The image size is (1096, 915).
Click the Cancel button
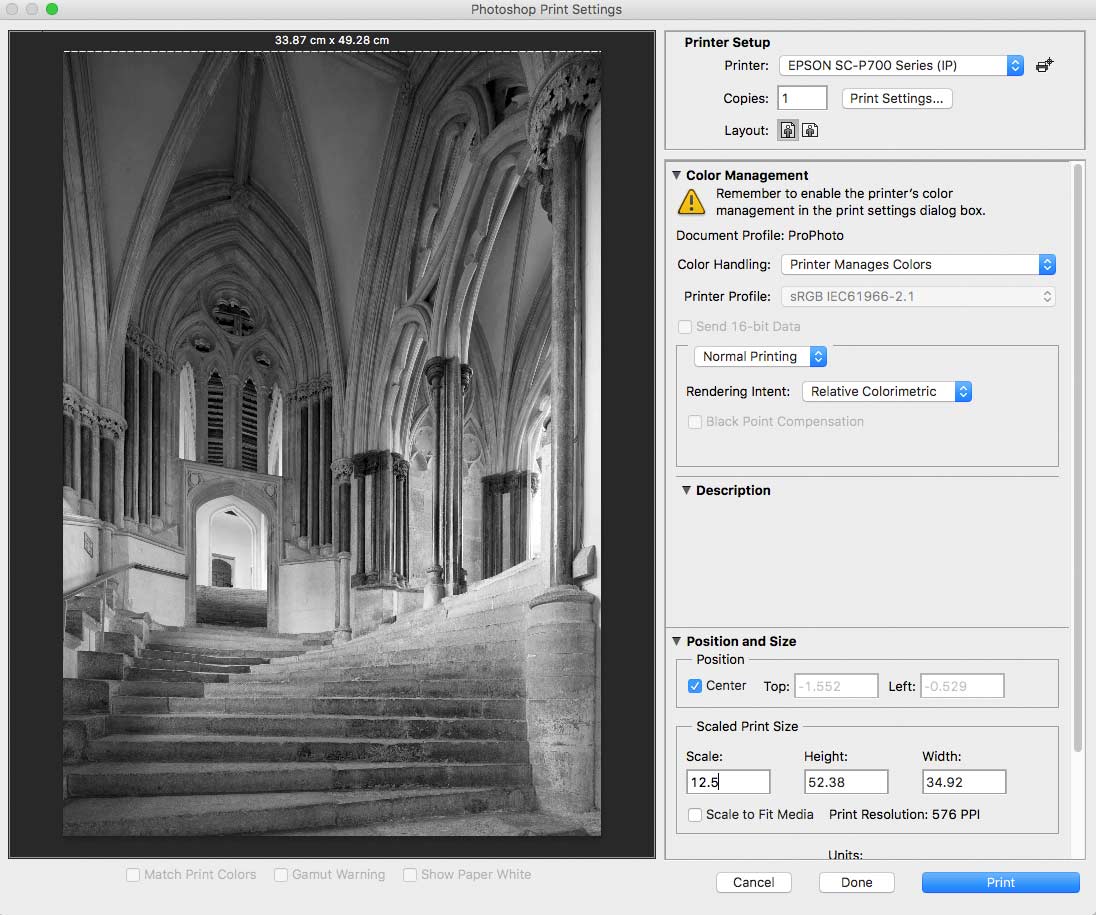pyautogui.click(x=754, y=882)
